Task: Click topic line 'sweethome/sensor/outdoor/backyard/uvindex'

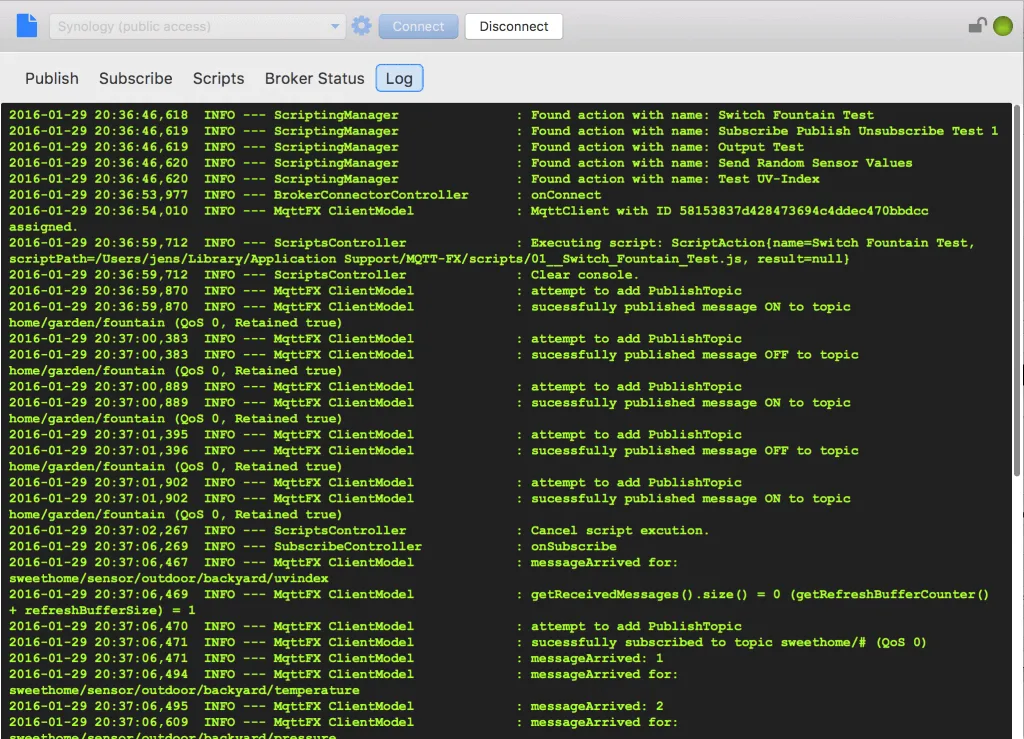Action: click(168, 578)
